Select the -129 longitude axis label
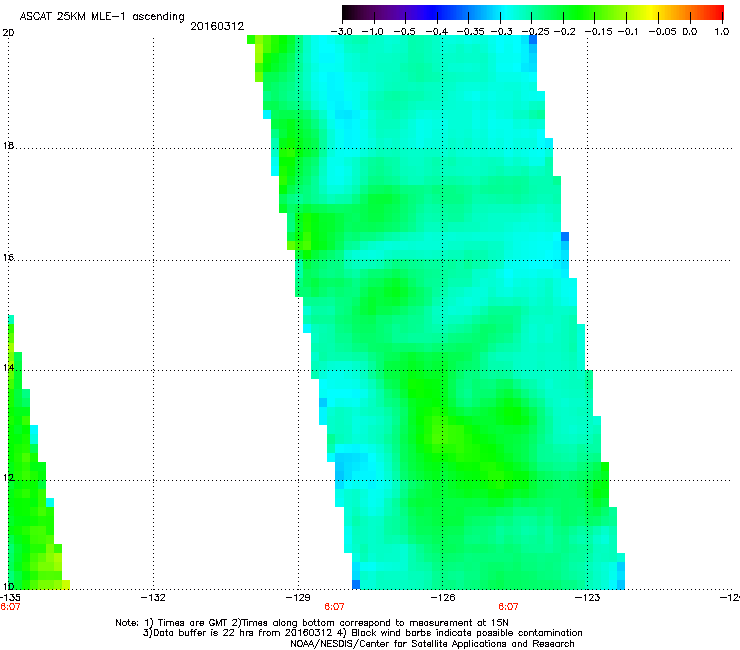Viewport: 740px width, 650px height. (298, 598)
